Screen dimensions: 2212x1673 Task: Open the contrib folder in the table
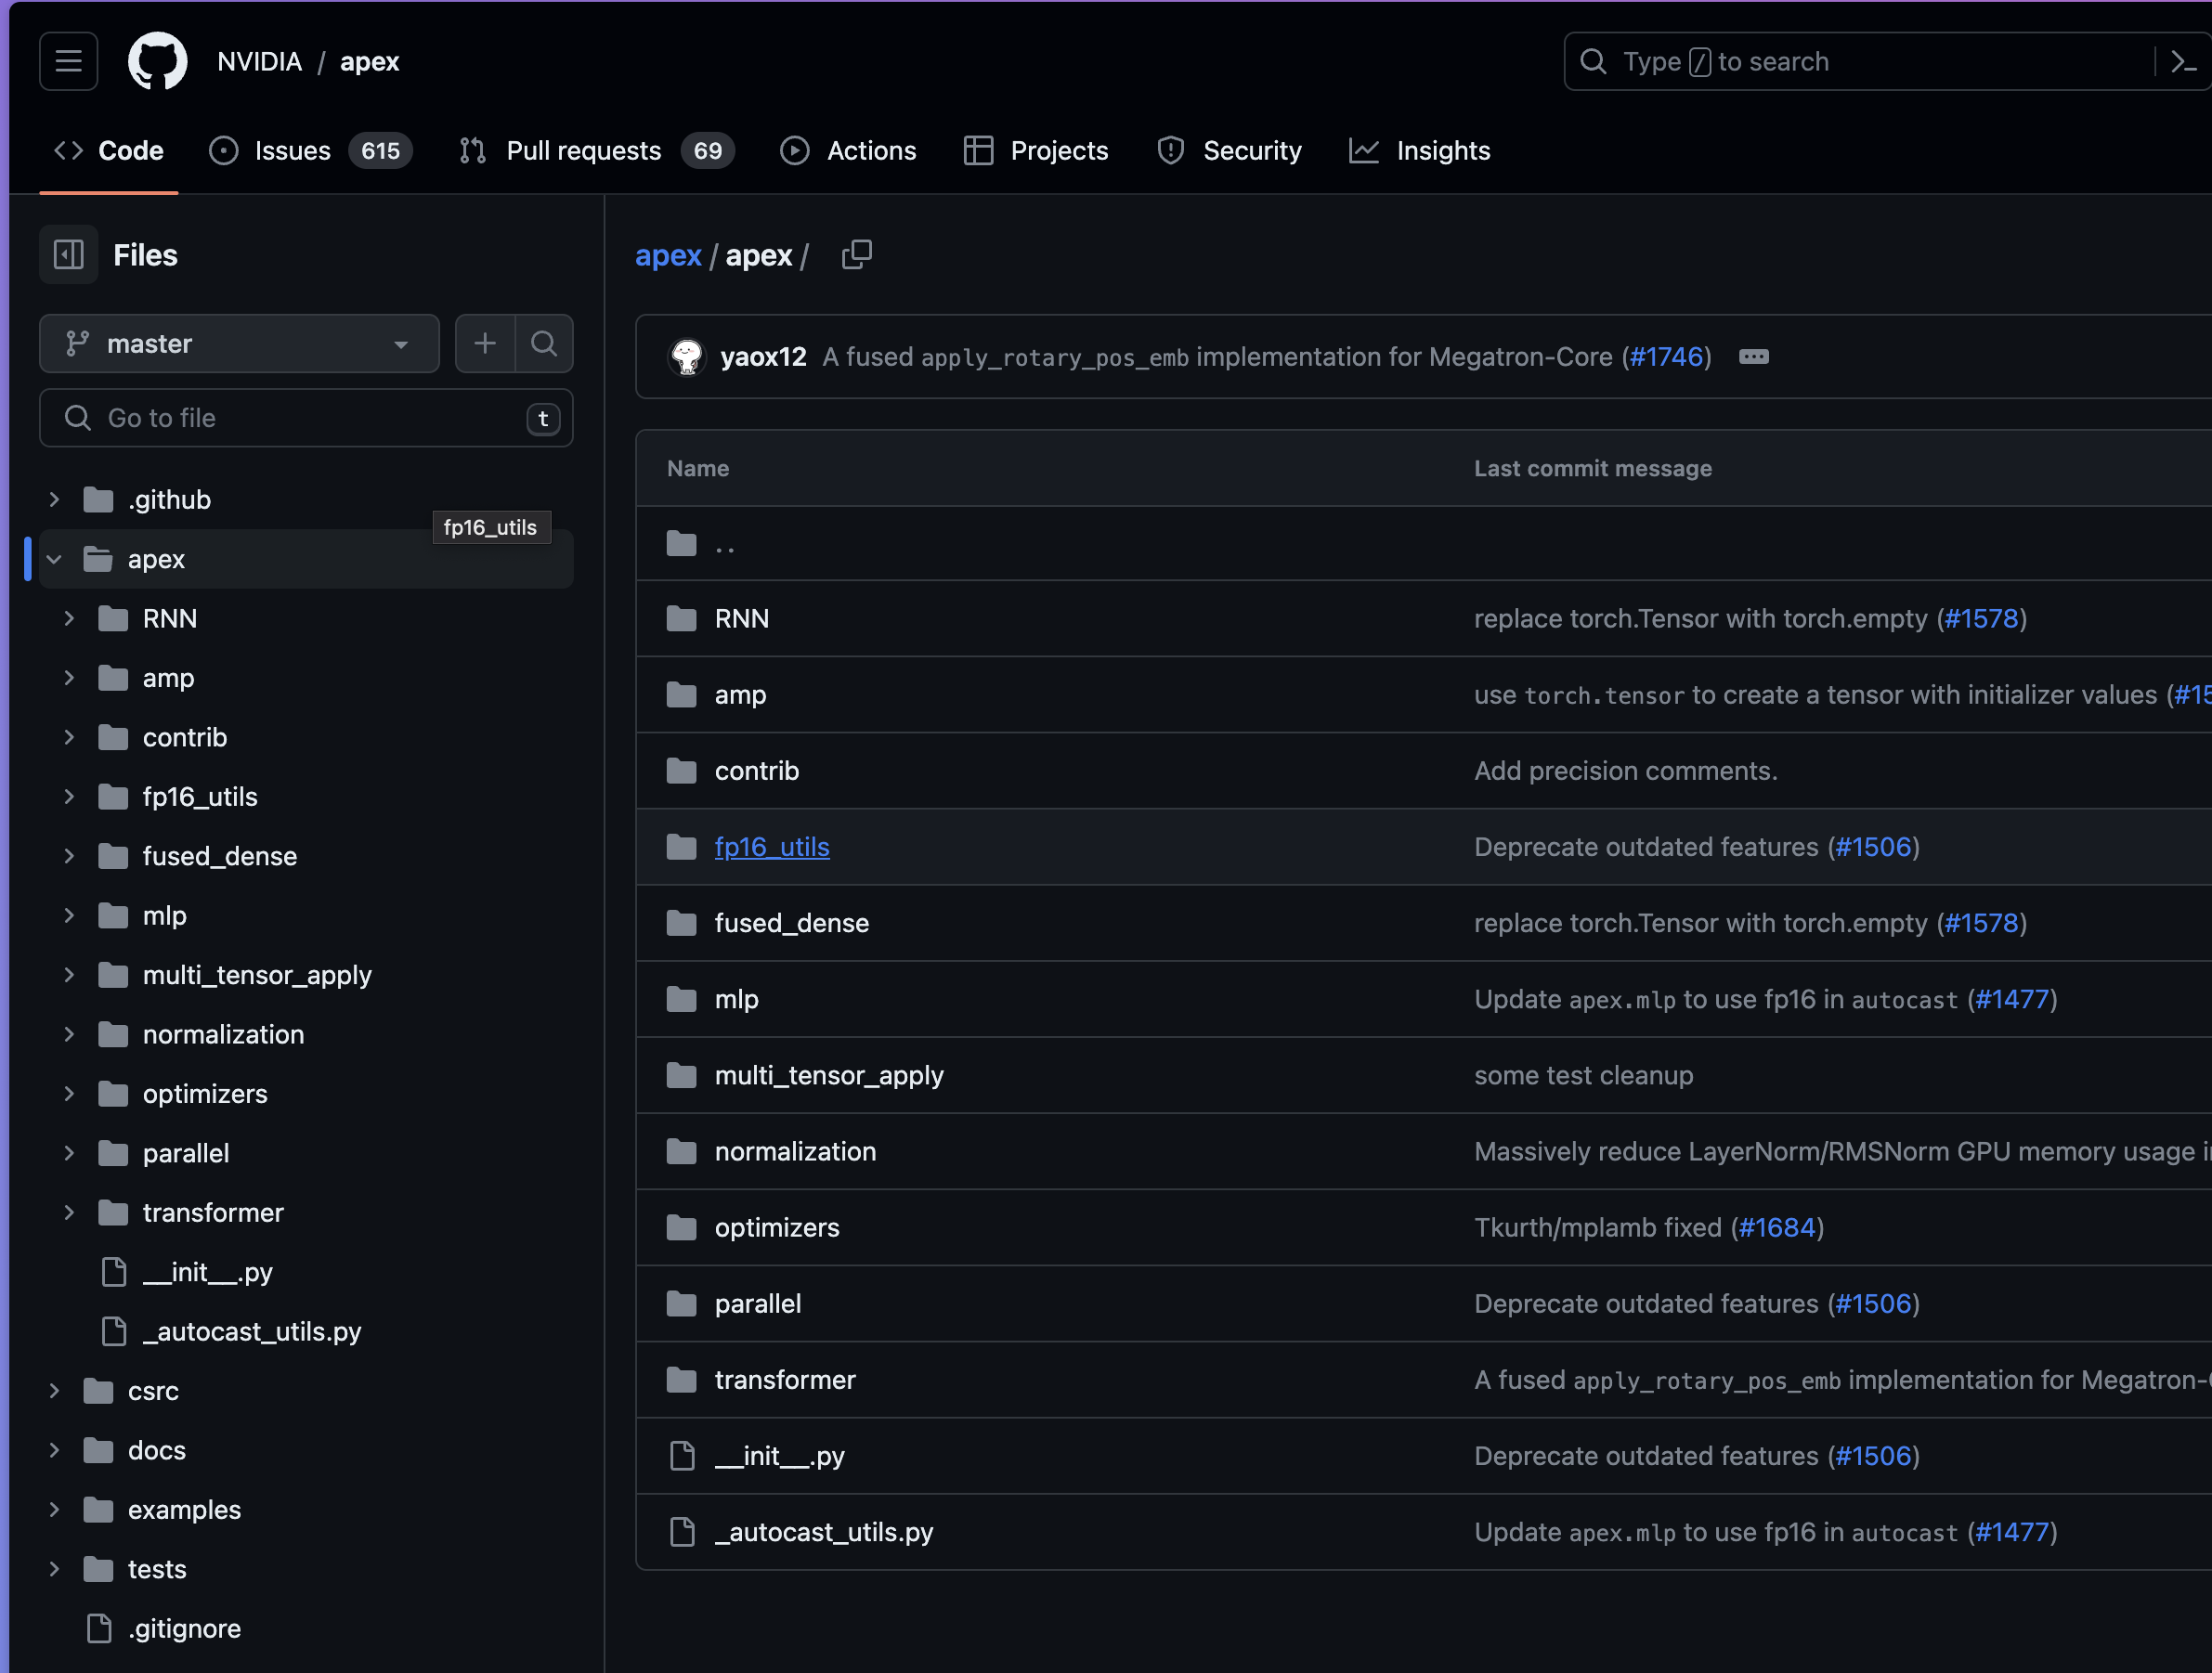(x=757, y=771)
